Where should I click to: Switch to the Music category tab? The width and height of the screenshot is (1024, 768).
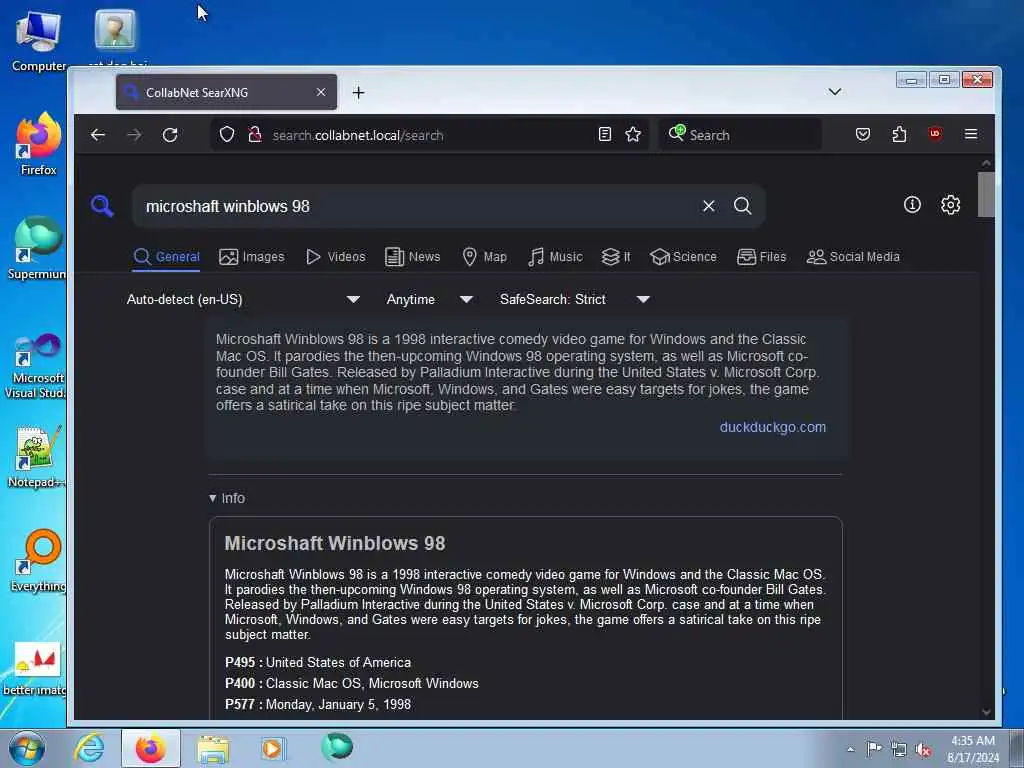tap(555, 257)
